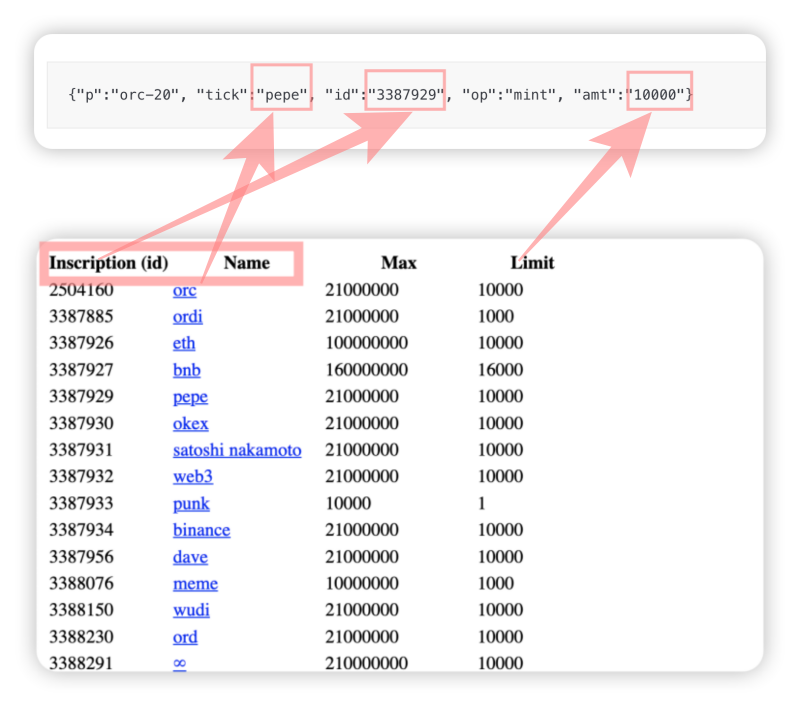Select inscription id 3387932

click(81, 476)
